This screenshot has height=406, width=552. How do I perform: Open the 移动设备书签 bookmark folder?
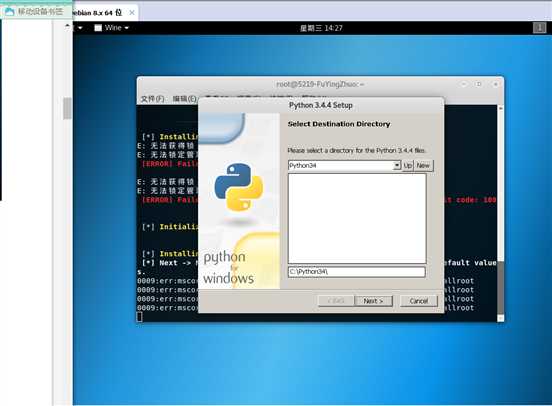[x=34, y=12]
